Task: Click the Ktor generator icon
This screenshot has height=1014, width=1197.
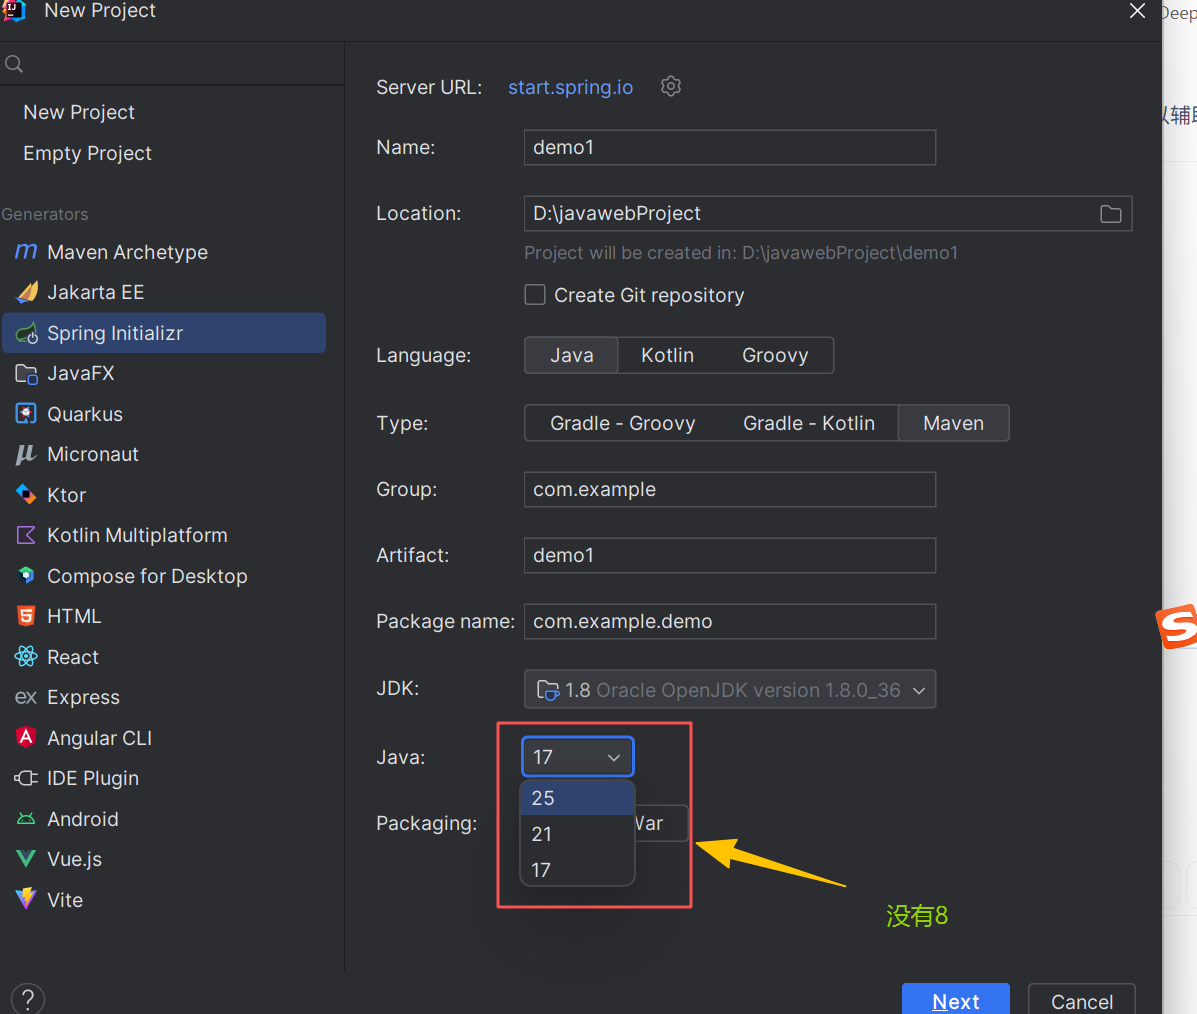Action: [x=26, y=495]
